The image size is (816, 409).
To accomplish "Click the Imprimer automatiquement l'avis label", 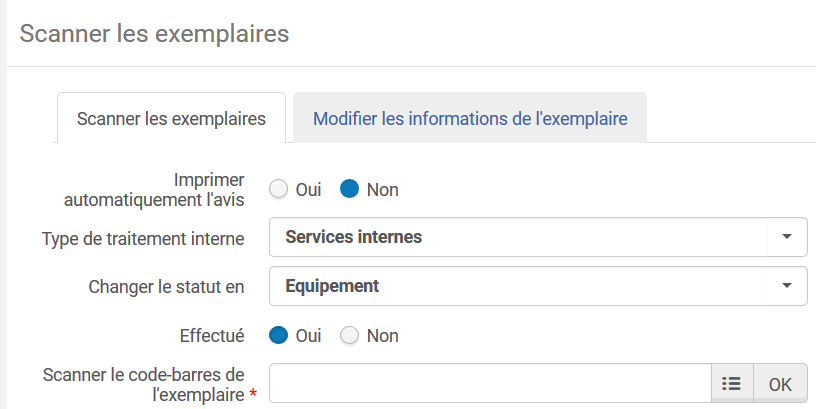I will [154, 188].
